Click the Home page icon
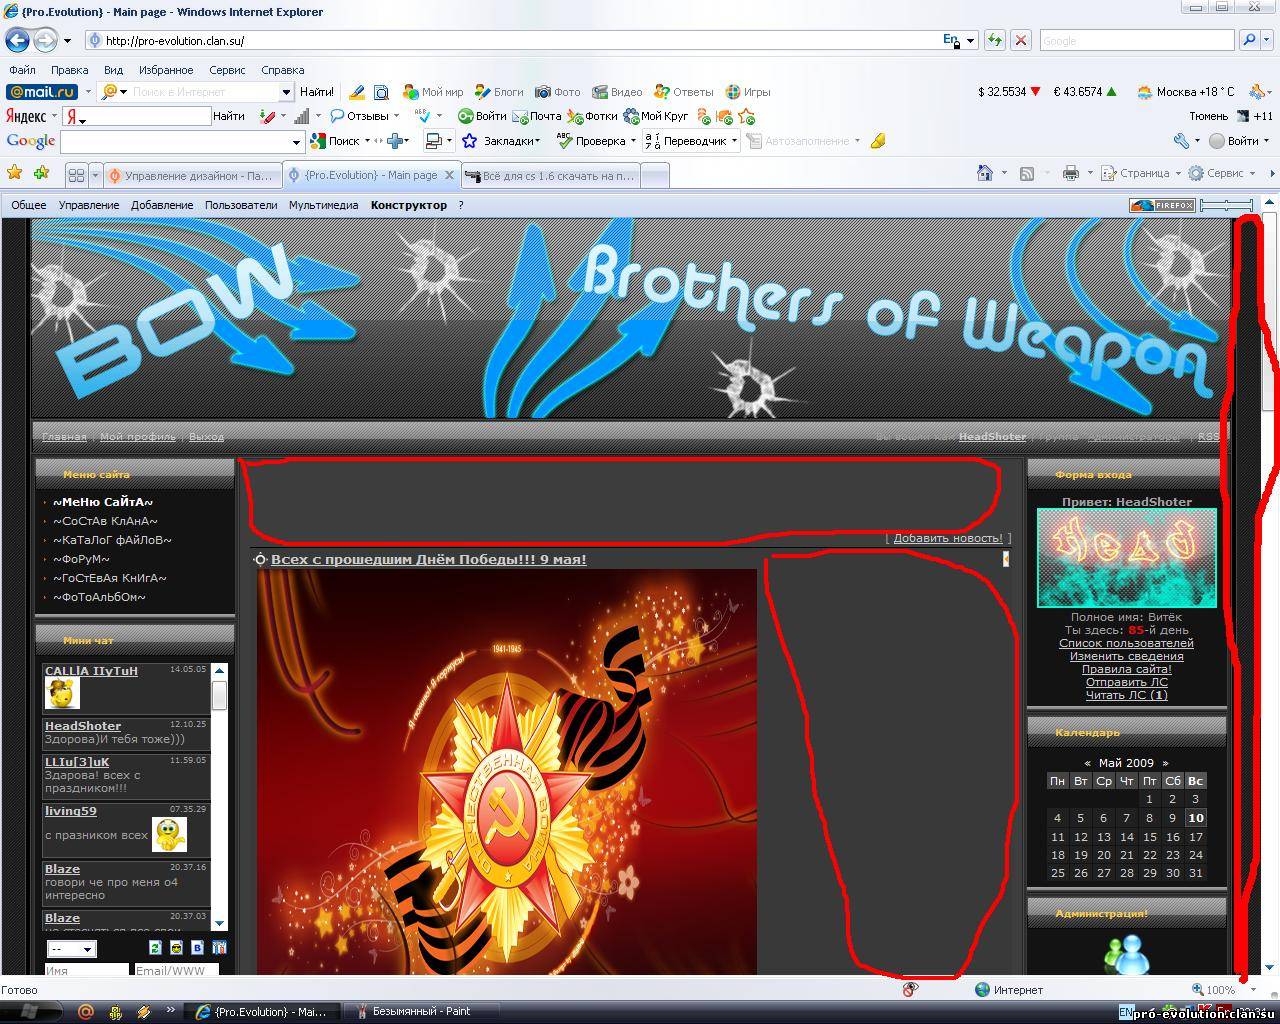Viewport: 1280px width, 1024px height. pos(985,173)
